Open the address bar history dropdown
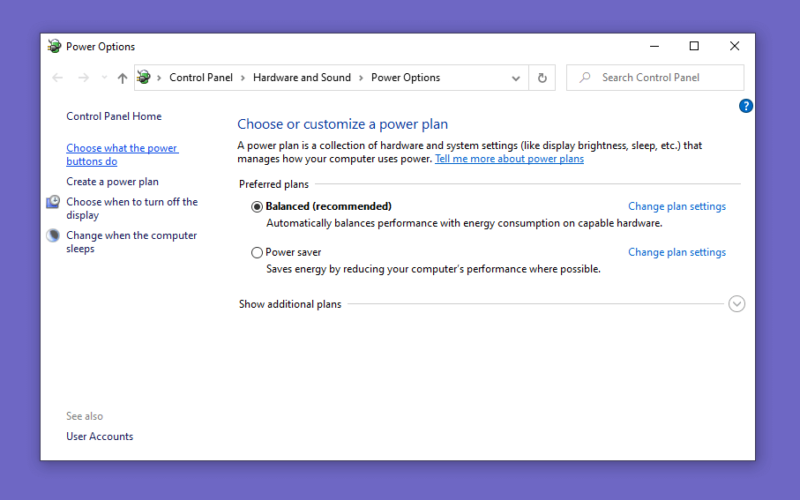 (516, 78)
